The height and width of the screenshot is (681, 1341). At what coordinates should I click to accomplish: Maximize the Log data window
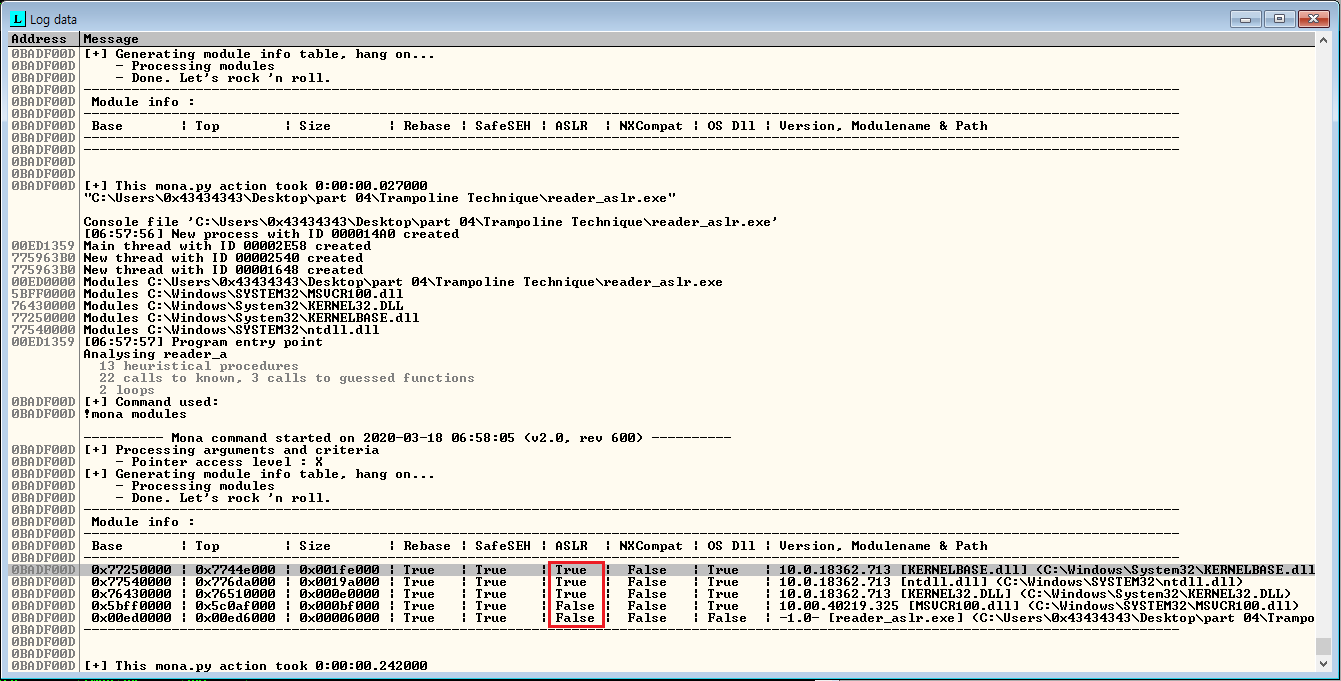[1278, 18]
